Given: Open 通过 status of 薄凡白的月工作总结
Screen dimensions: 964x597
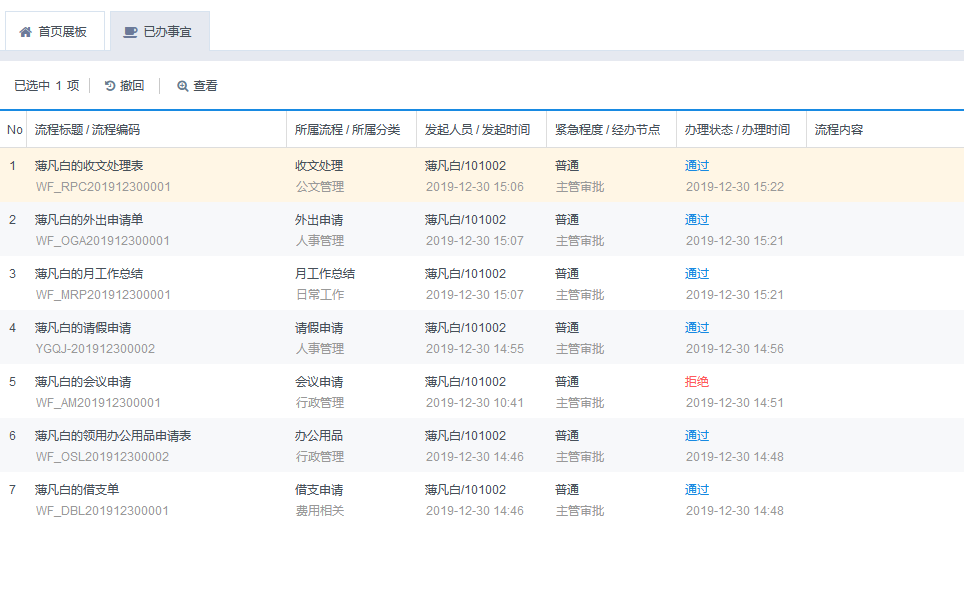Looking at the screenshot, I should pos(697,274).
